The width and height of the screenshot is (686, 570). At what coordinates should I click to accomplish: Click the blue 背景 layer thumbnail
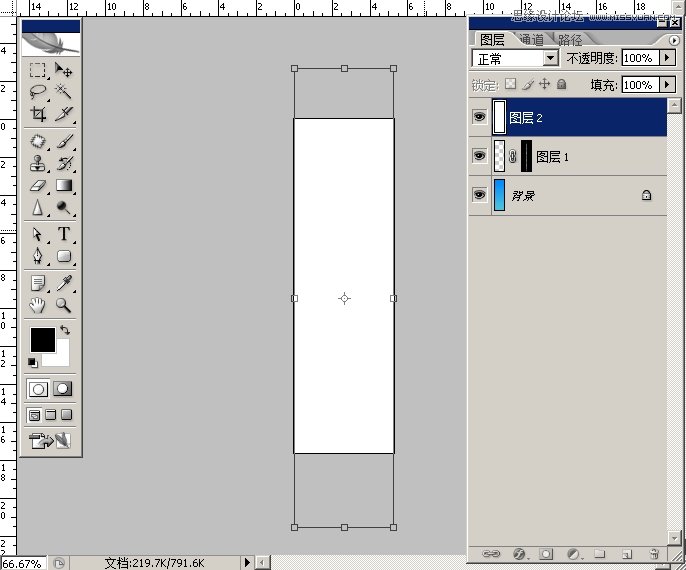(499, 195)
